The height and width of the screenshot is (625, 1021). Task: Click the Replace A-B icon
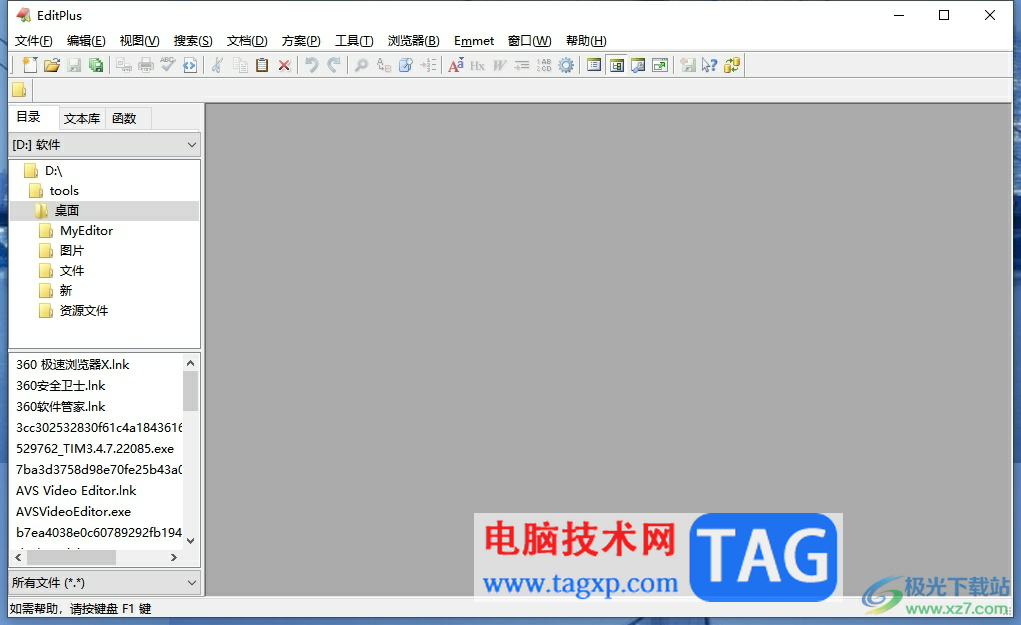[384, 65]
